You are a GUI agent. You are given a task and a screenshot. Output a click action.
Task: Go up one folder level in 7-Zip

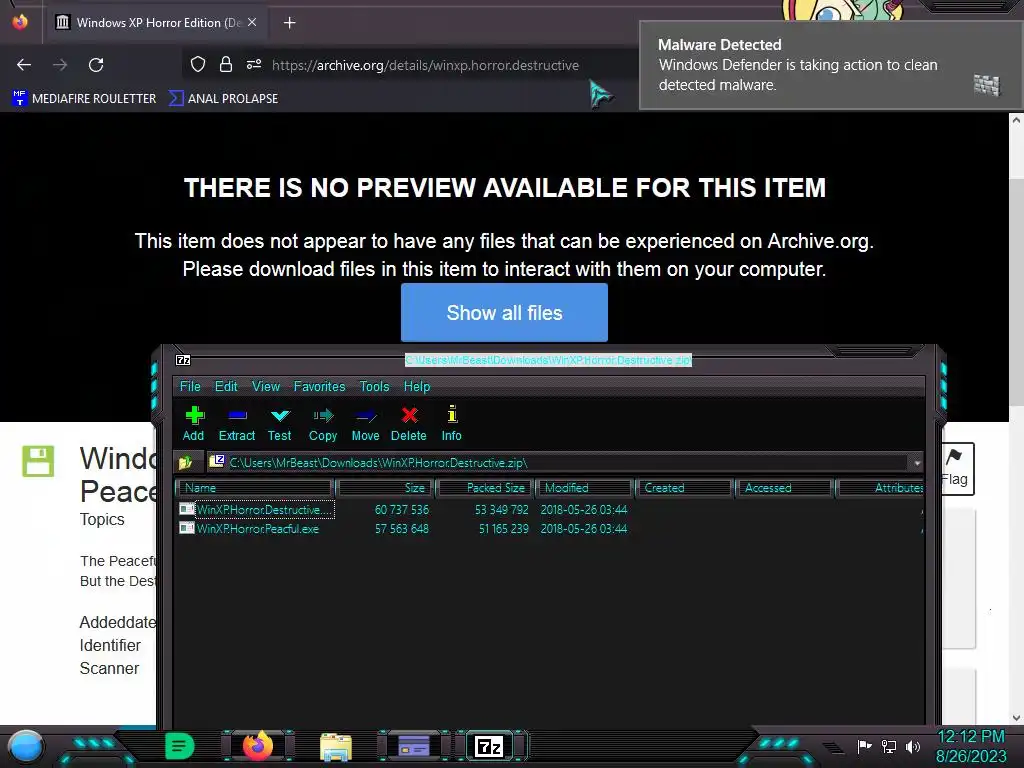click(x=185, y=463)
